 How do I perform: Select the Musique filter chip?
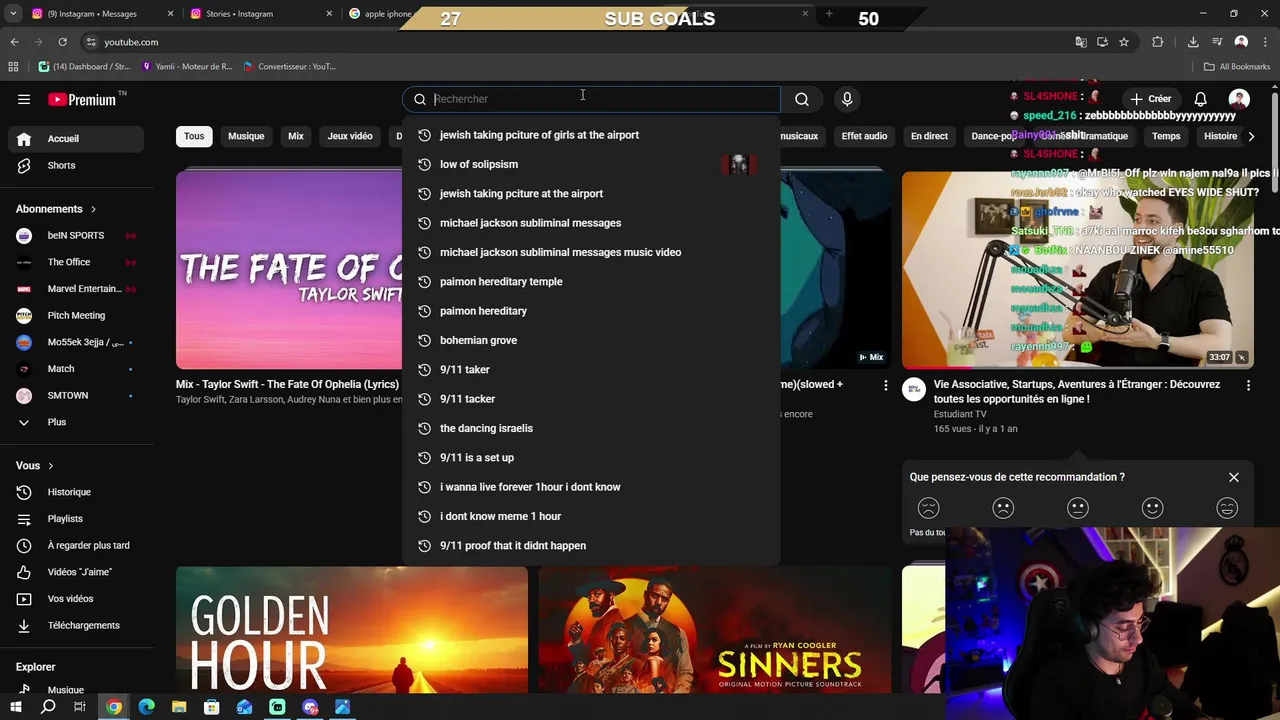coord(246,136)
